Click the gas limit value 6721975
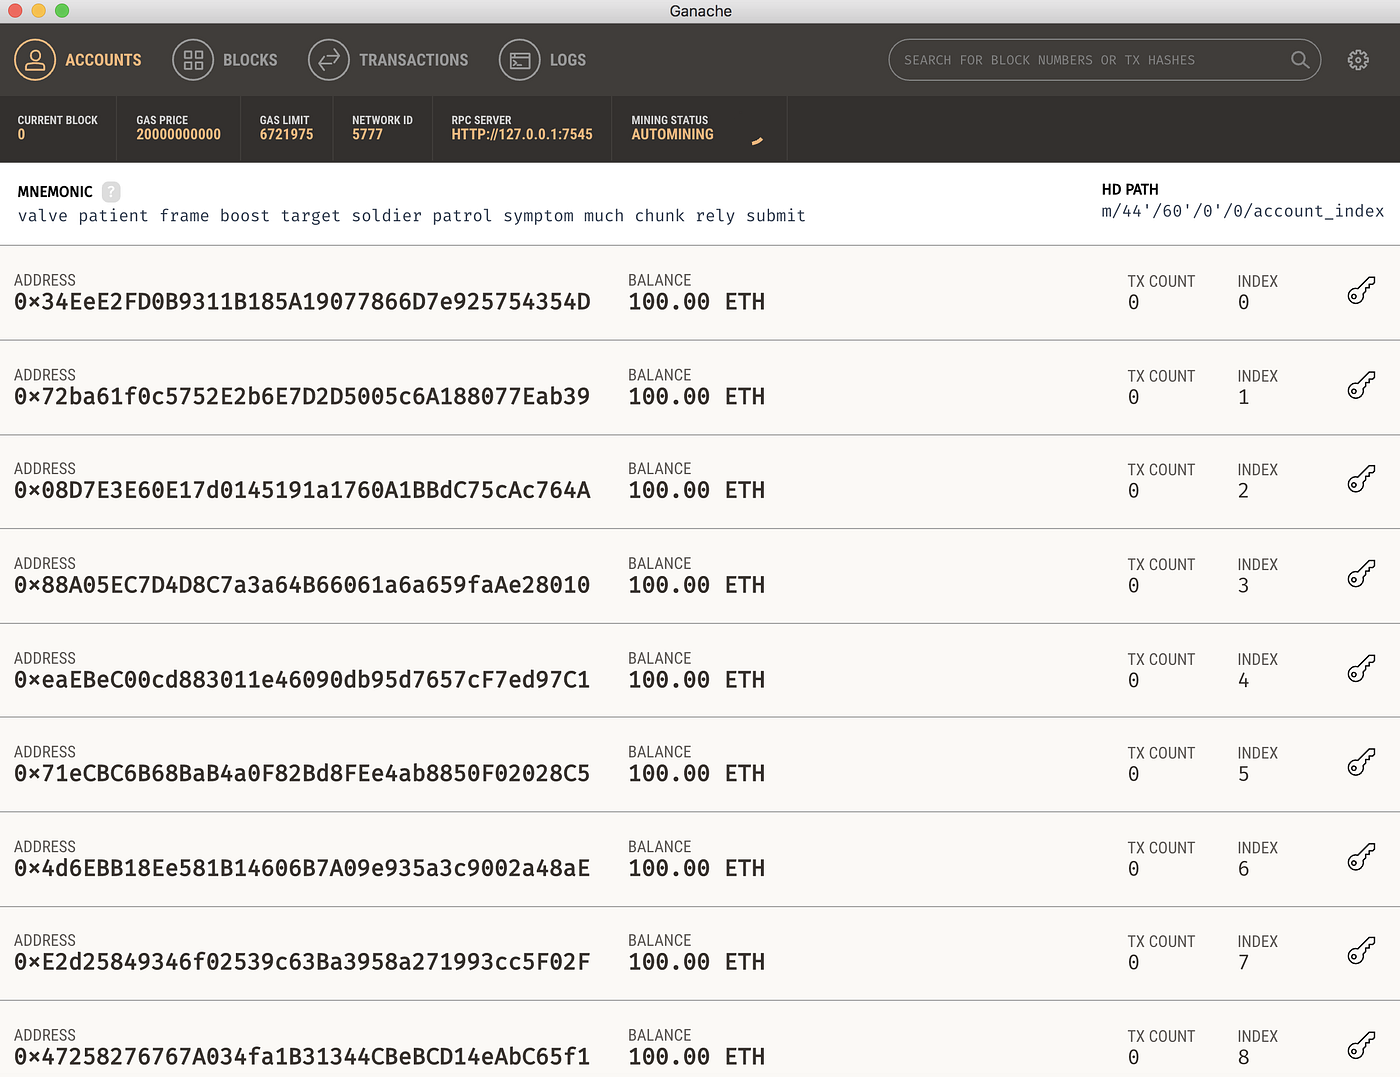Screen dimensions: 1400x1077 click(287, 134)
